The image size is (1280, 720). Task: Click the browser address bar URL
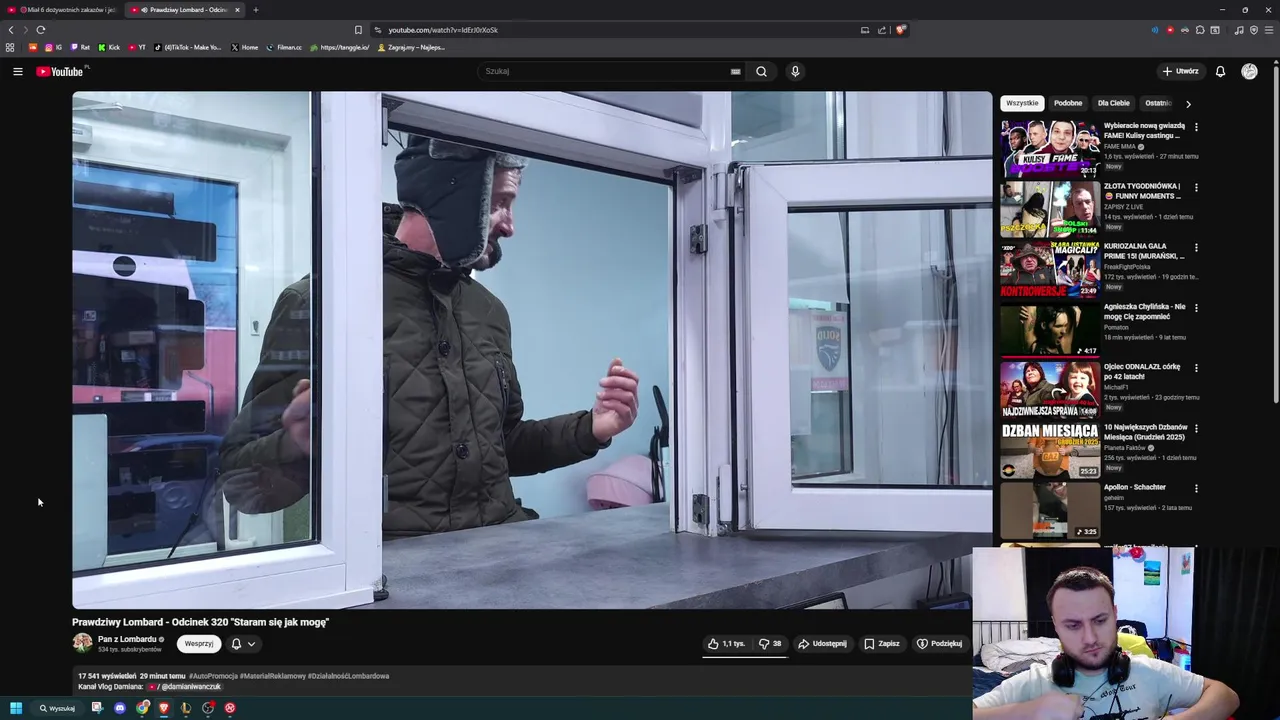tap(443, 30)
